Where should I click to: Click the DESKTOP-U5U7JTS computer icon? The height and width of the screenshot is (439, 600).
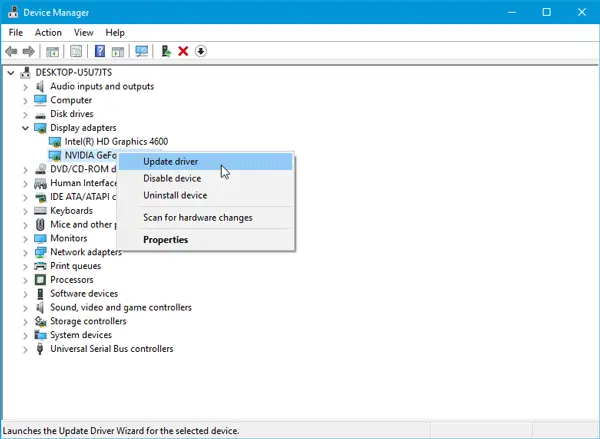click(x=26, y=72)
